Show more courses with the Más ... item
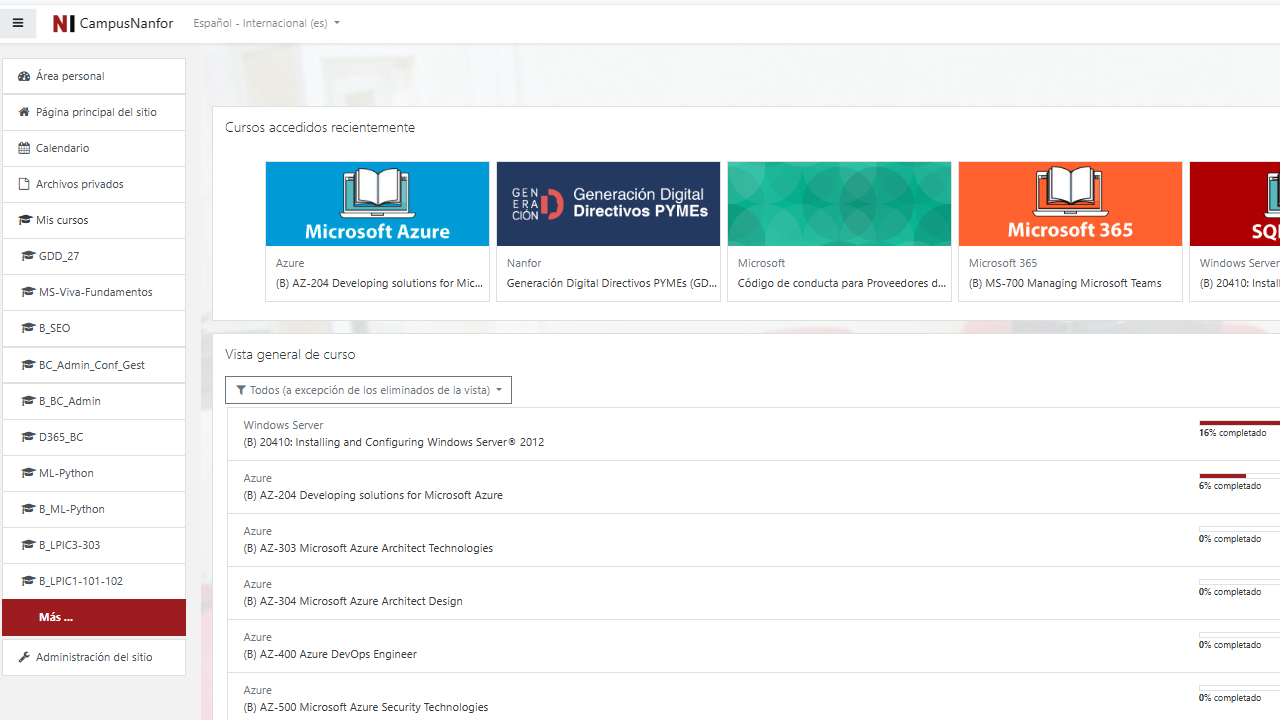This screenshot has width=1280, height=720. click(94, 617)
